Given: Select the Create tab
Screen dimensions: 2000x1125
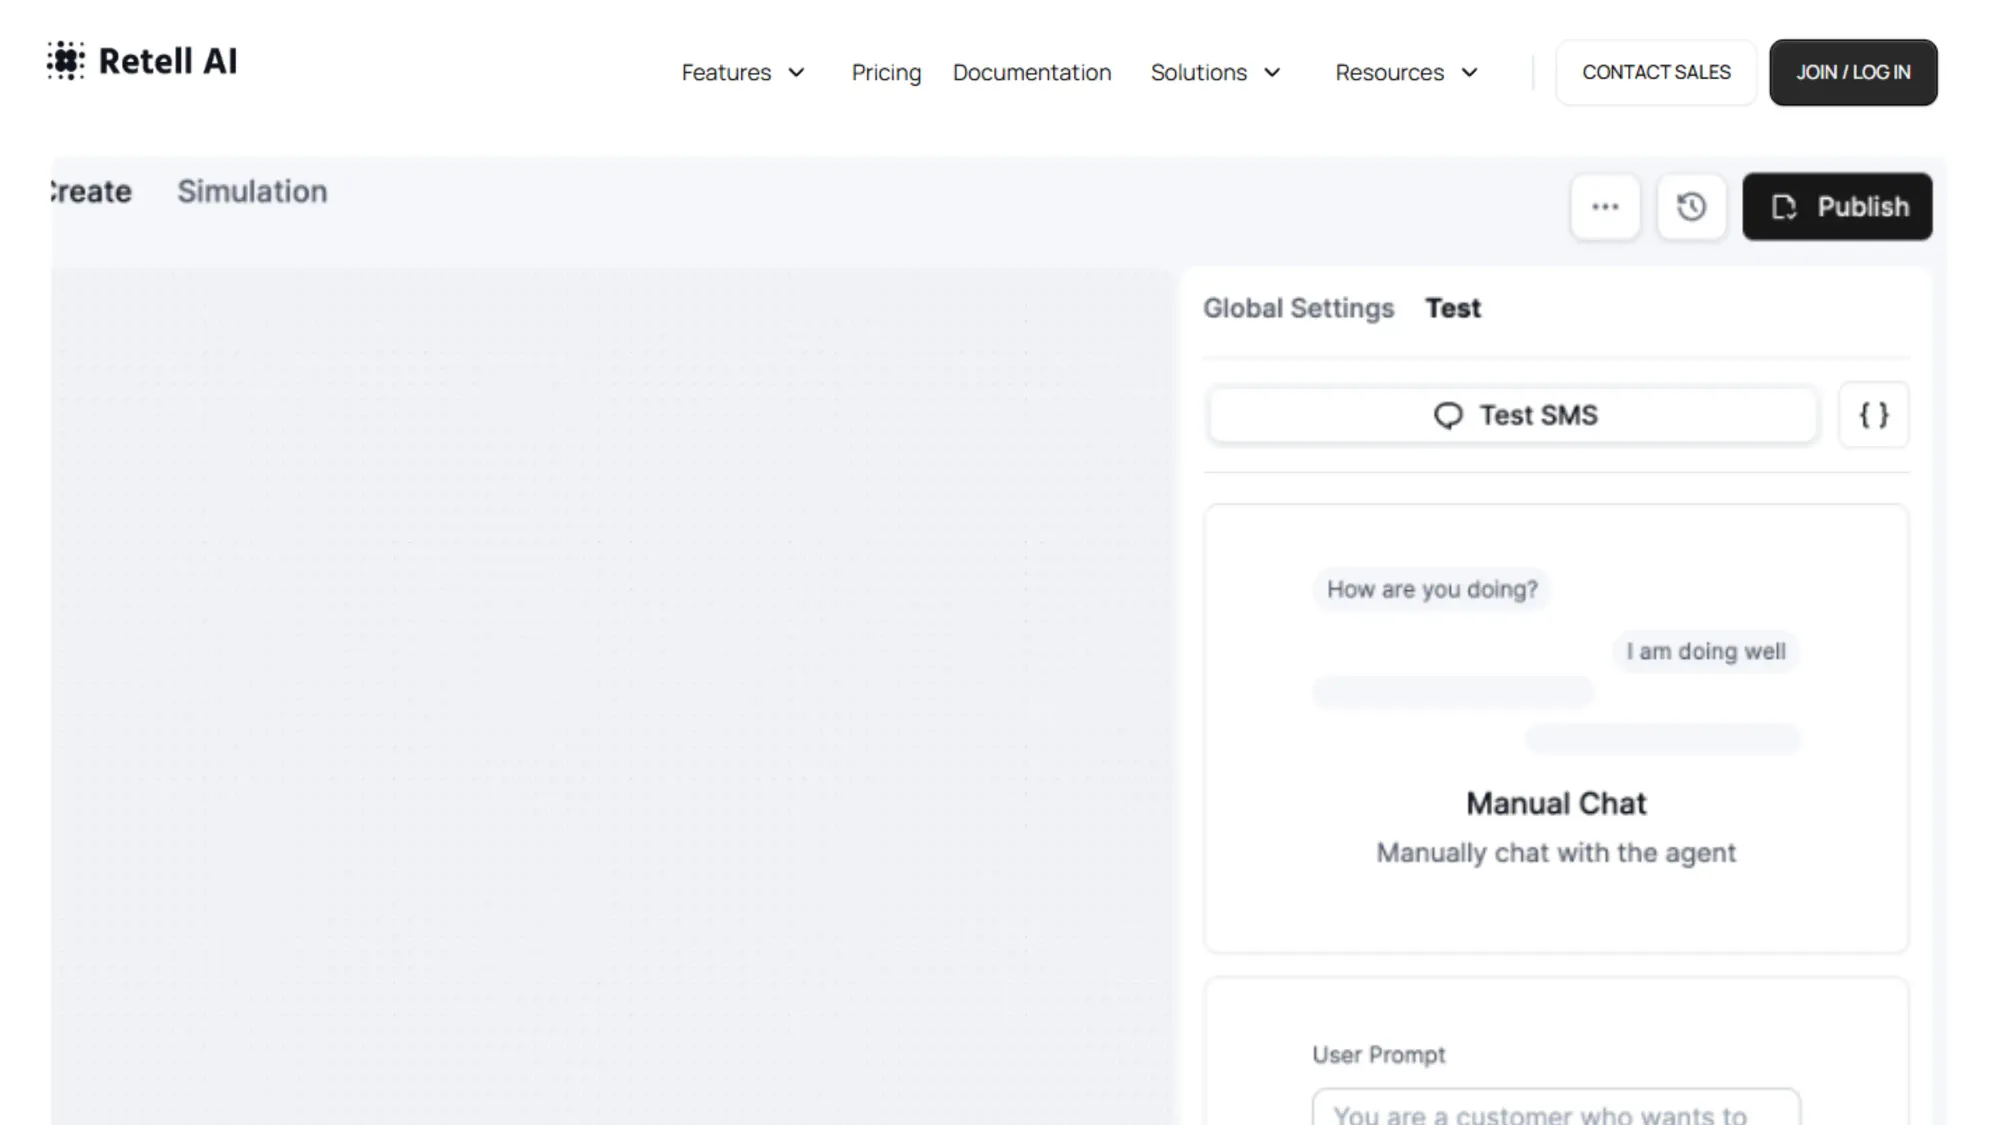Looking at the screenshot, I should pyautogui.click(x=92, y=192).
